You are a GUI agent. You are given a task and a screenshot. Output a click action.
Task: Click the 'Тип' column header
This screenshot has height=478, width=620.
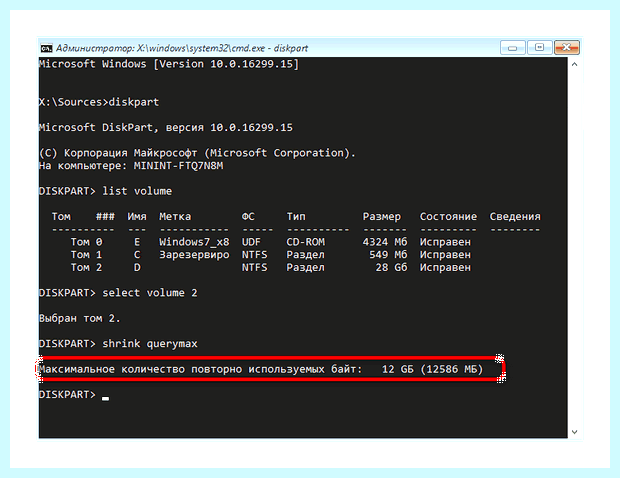(296, 217)
